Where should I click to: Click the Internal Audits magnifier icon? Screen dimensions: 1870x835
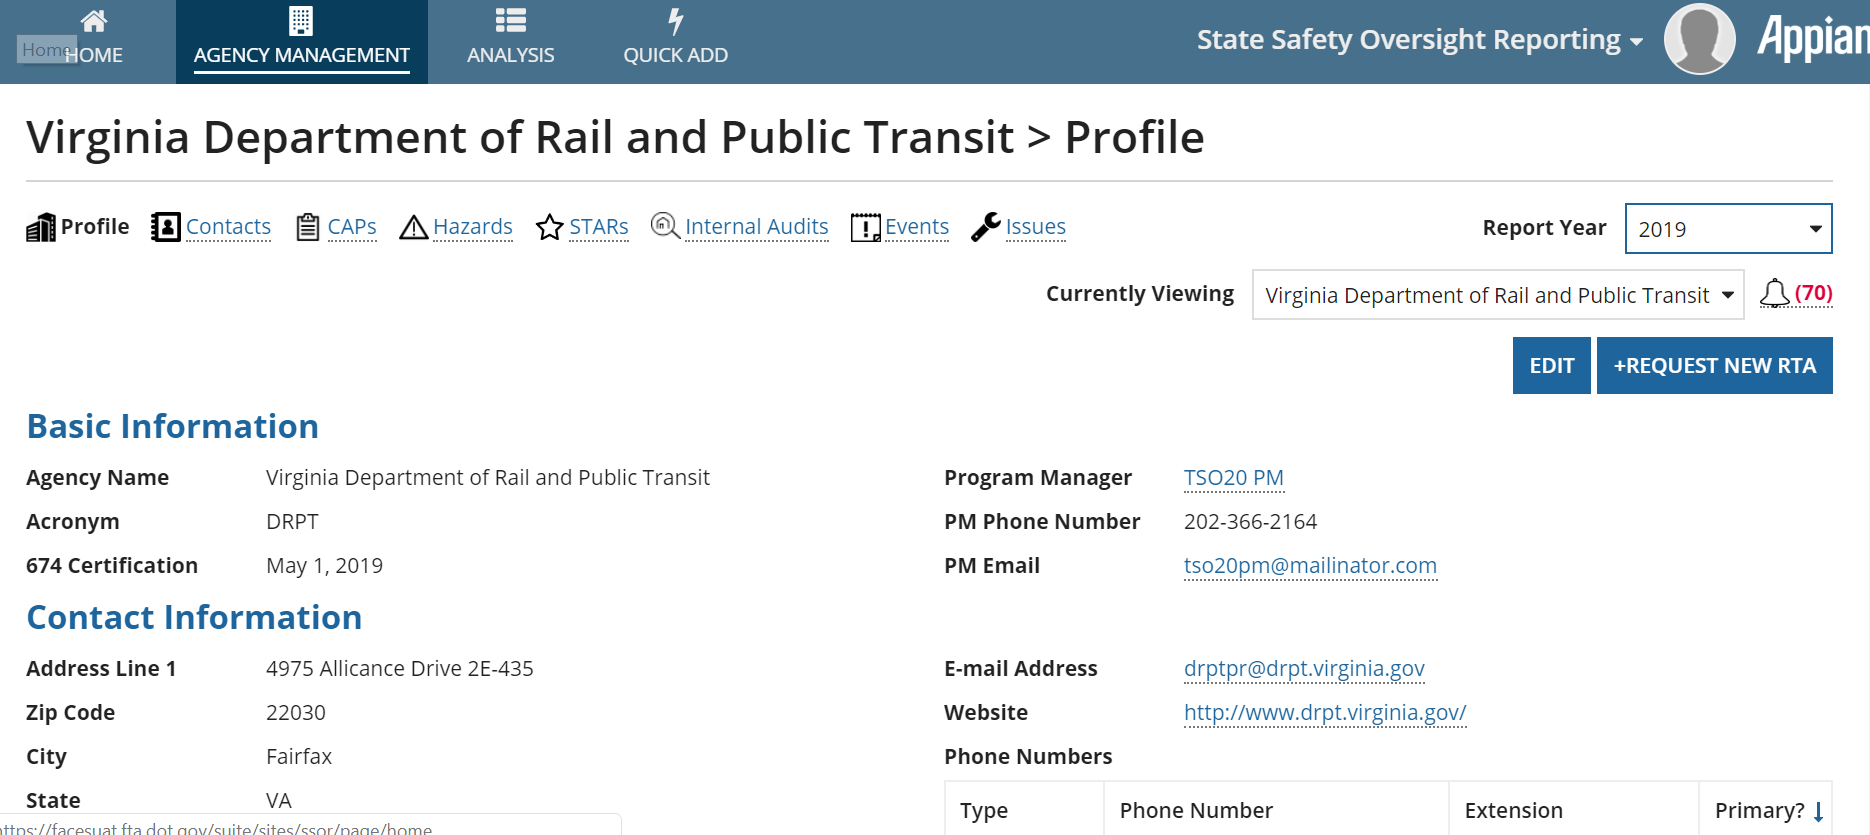tap(664, 226)
